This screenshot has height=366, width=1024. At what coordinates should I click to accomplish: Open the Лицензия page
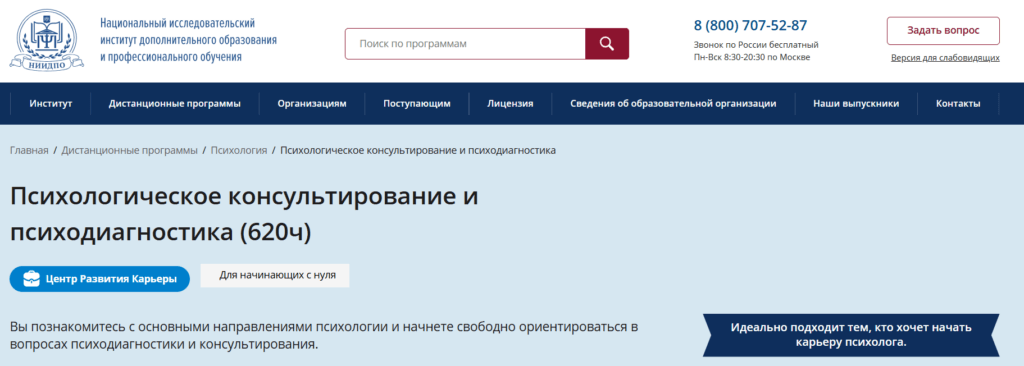pyautogui.click(x=510, y=103)
